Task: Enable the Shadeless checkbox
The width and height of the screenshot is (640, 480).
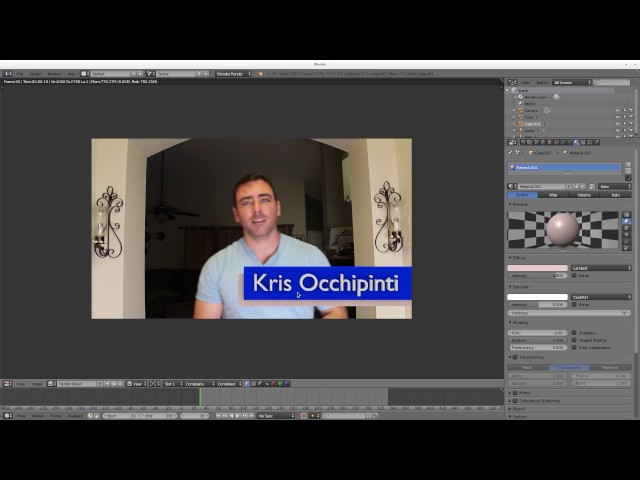Action: tap(574, 333)
